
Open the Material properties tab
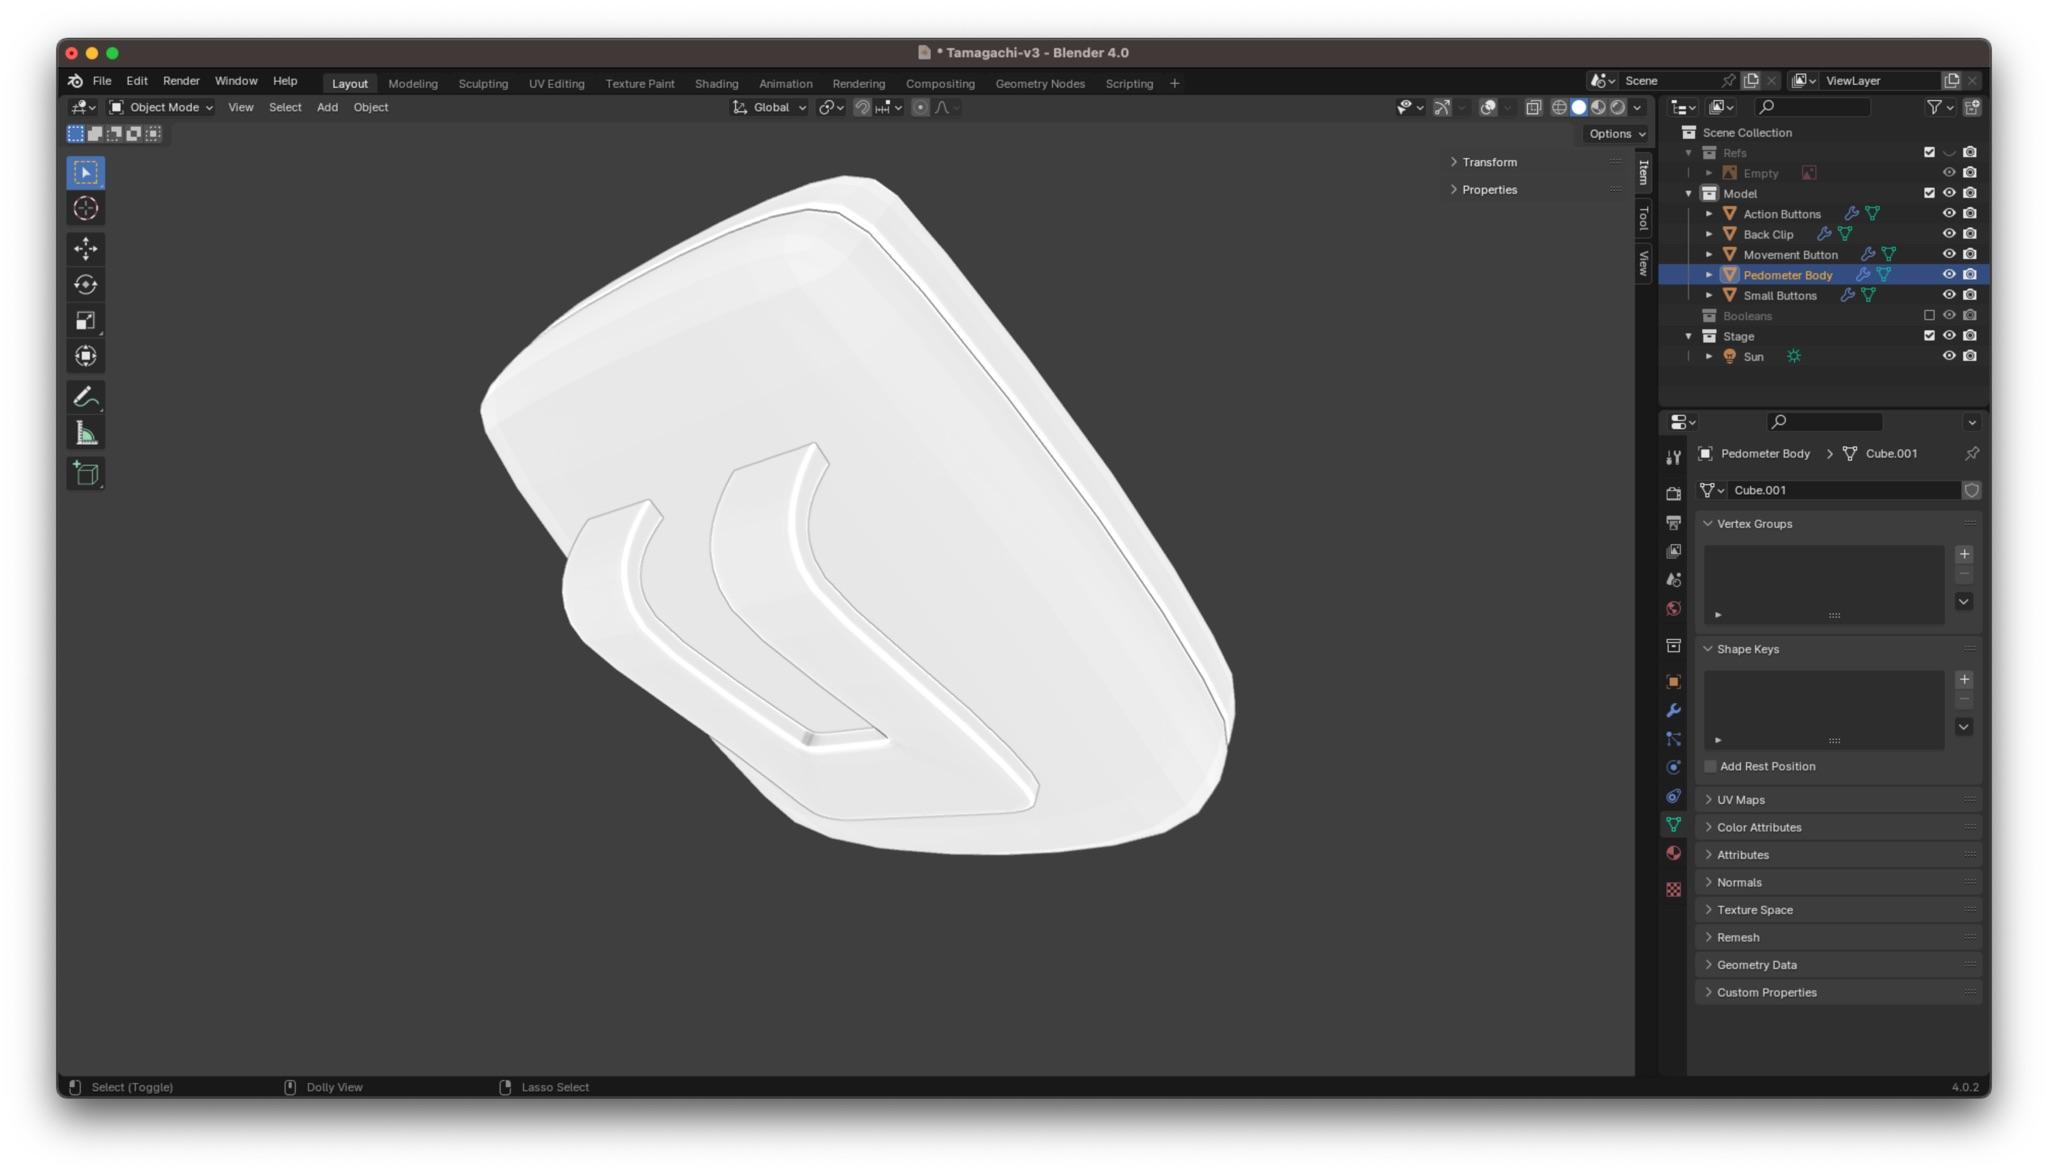click(1673, 853)
